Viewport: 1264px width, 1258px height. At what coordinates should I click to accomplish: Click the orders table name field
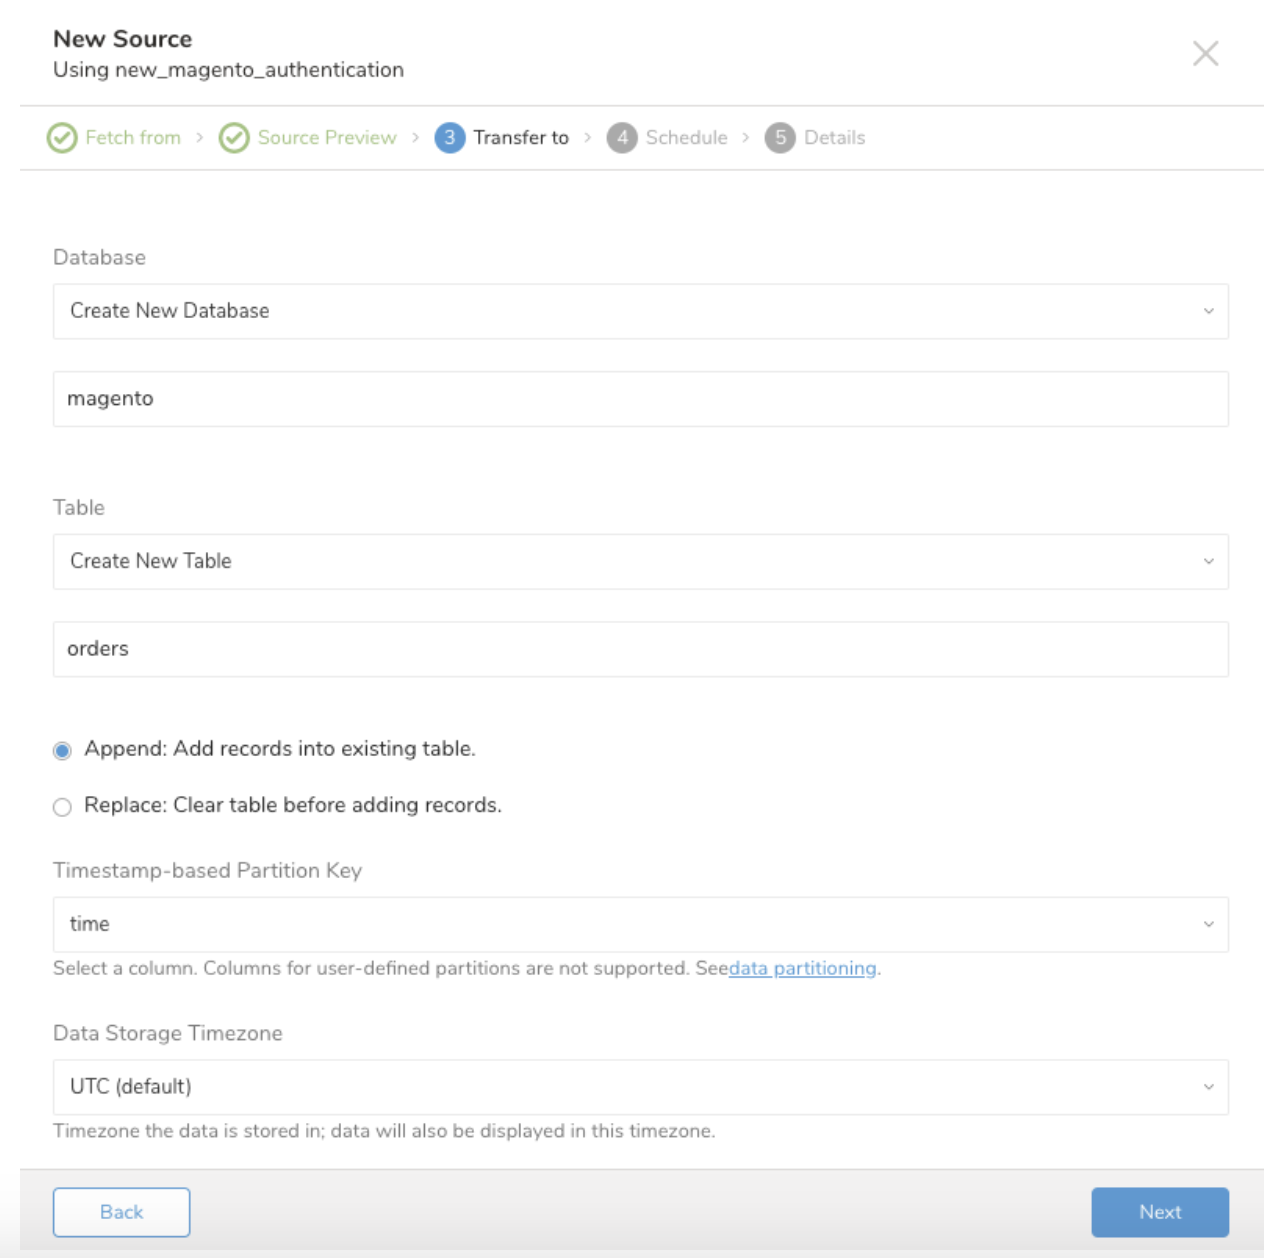(640, 649)
